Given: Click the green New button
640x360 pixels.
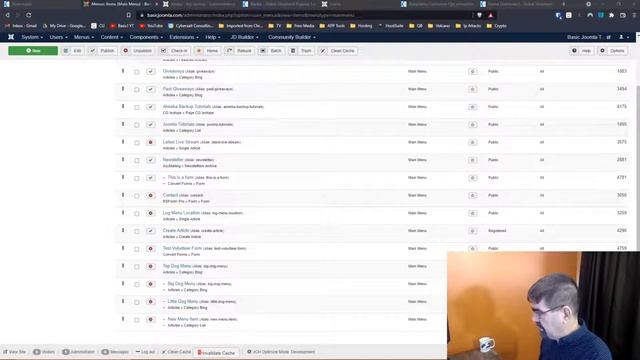Looking at the screenshot, I should tap(33, 51).
